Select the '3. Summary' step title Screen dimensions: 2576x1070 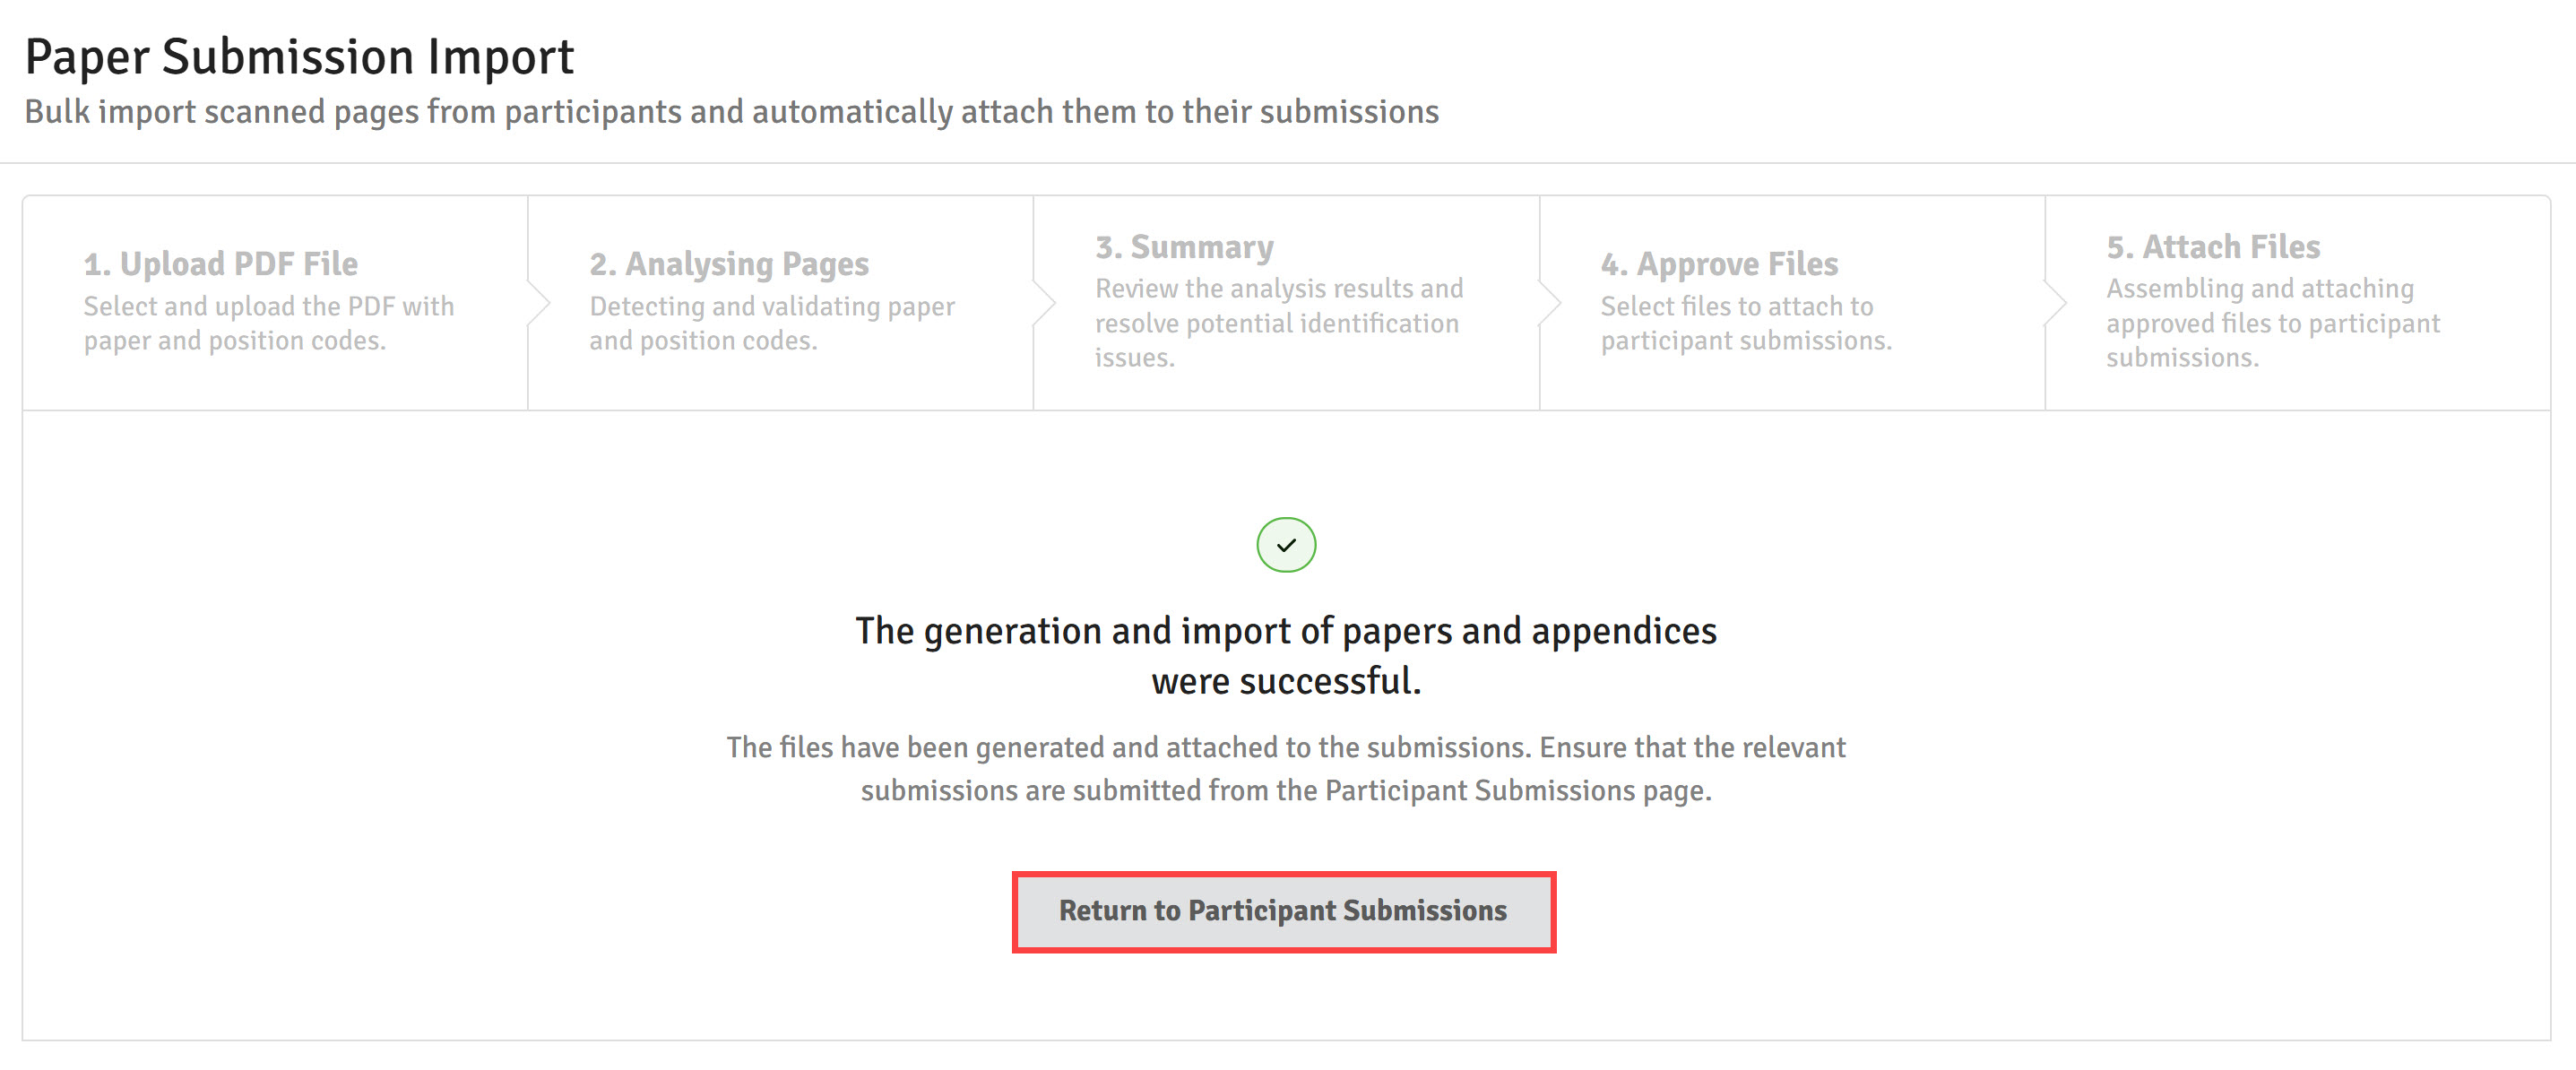click(x=1184, y=247)
